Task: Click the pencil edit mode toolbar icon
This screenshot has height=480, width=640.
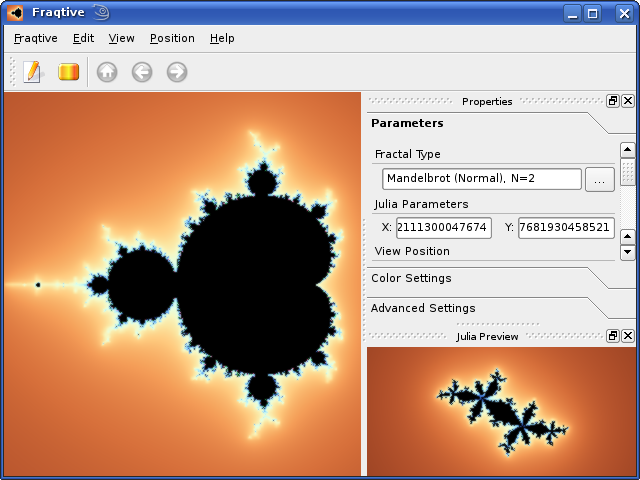Action: point(32,72)
